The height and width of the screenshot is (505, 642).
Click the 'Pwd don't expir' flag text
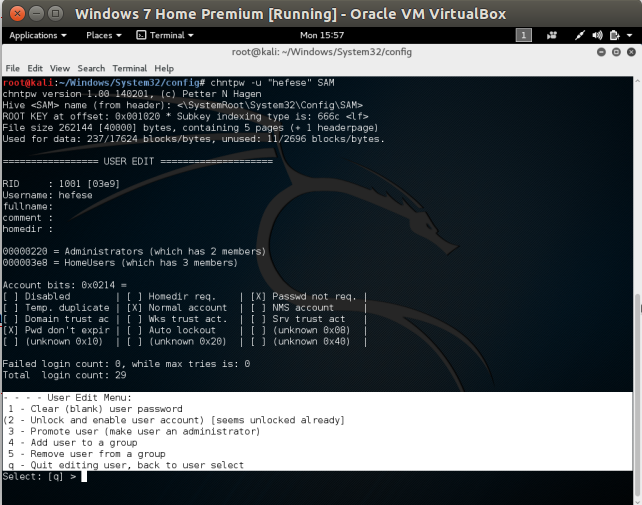tap(67, 330)
